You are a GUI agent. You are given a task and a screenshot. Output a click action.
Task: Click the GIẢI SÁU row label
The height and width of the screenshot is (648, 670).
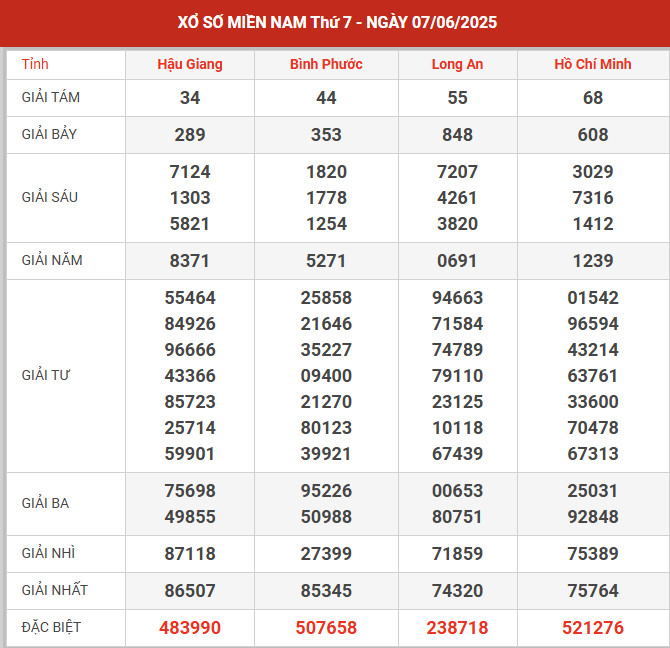point(50,197)
